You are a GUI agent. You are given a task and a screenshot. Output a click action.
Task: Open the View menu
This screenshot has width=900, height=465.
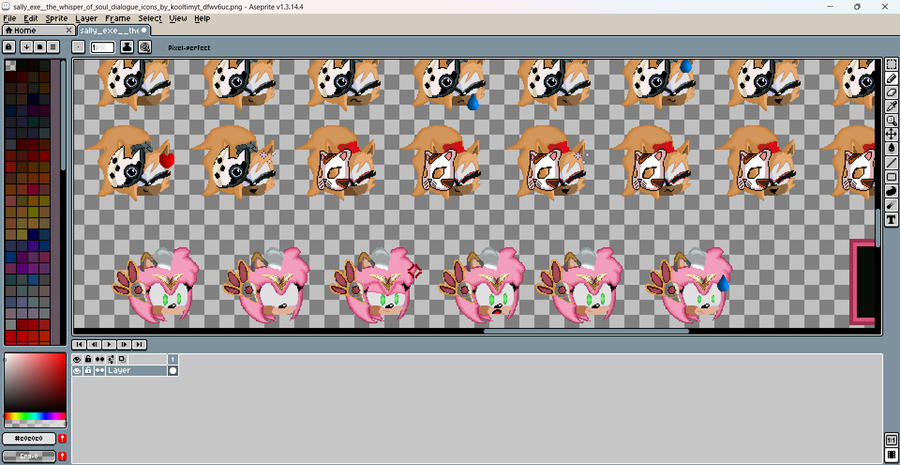point(178,18)
